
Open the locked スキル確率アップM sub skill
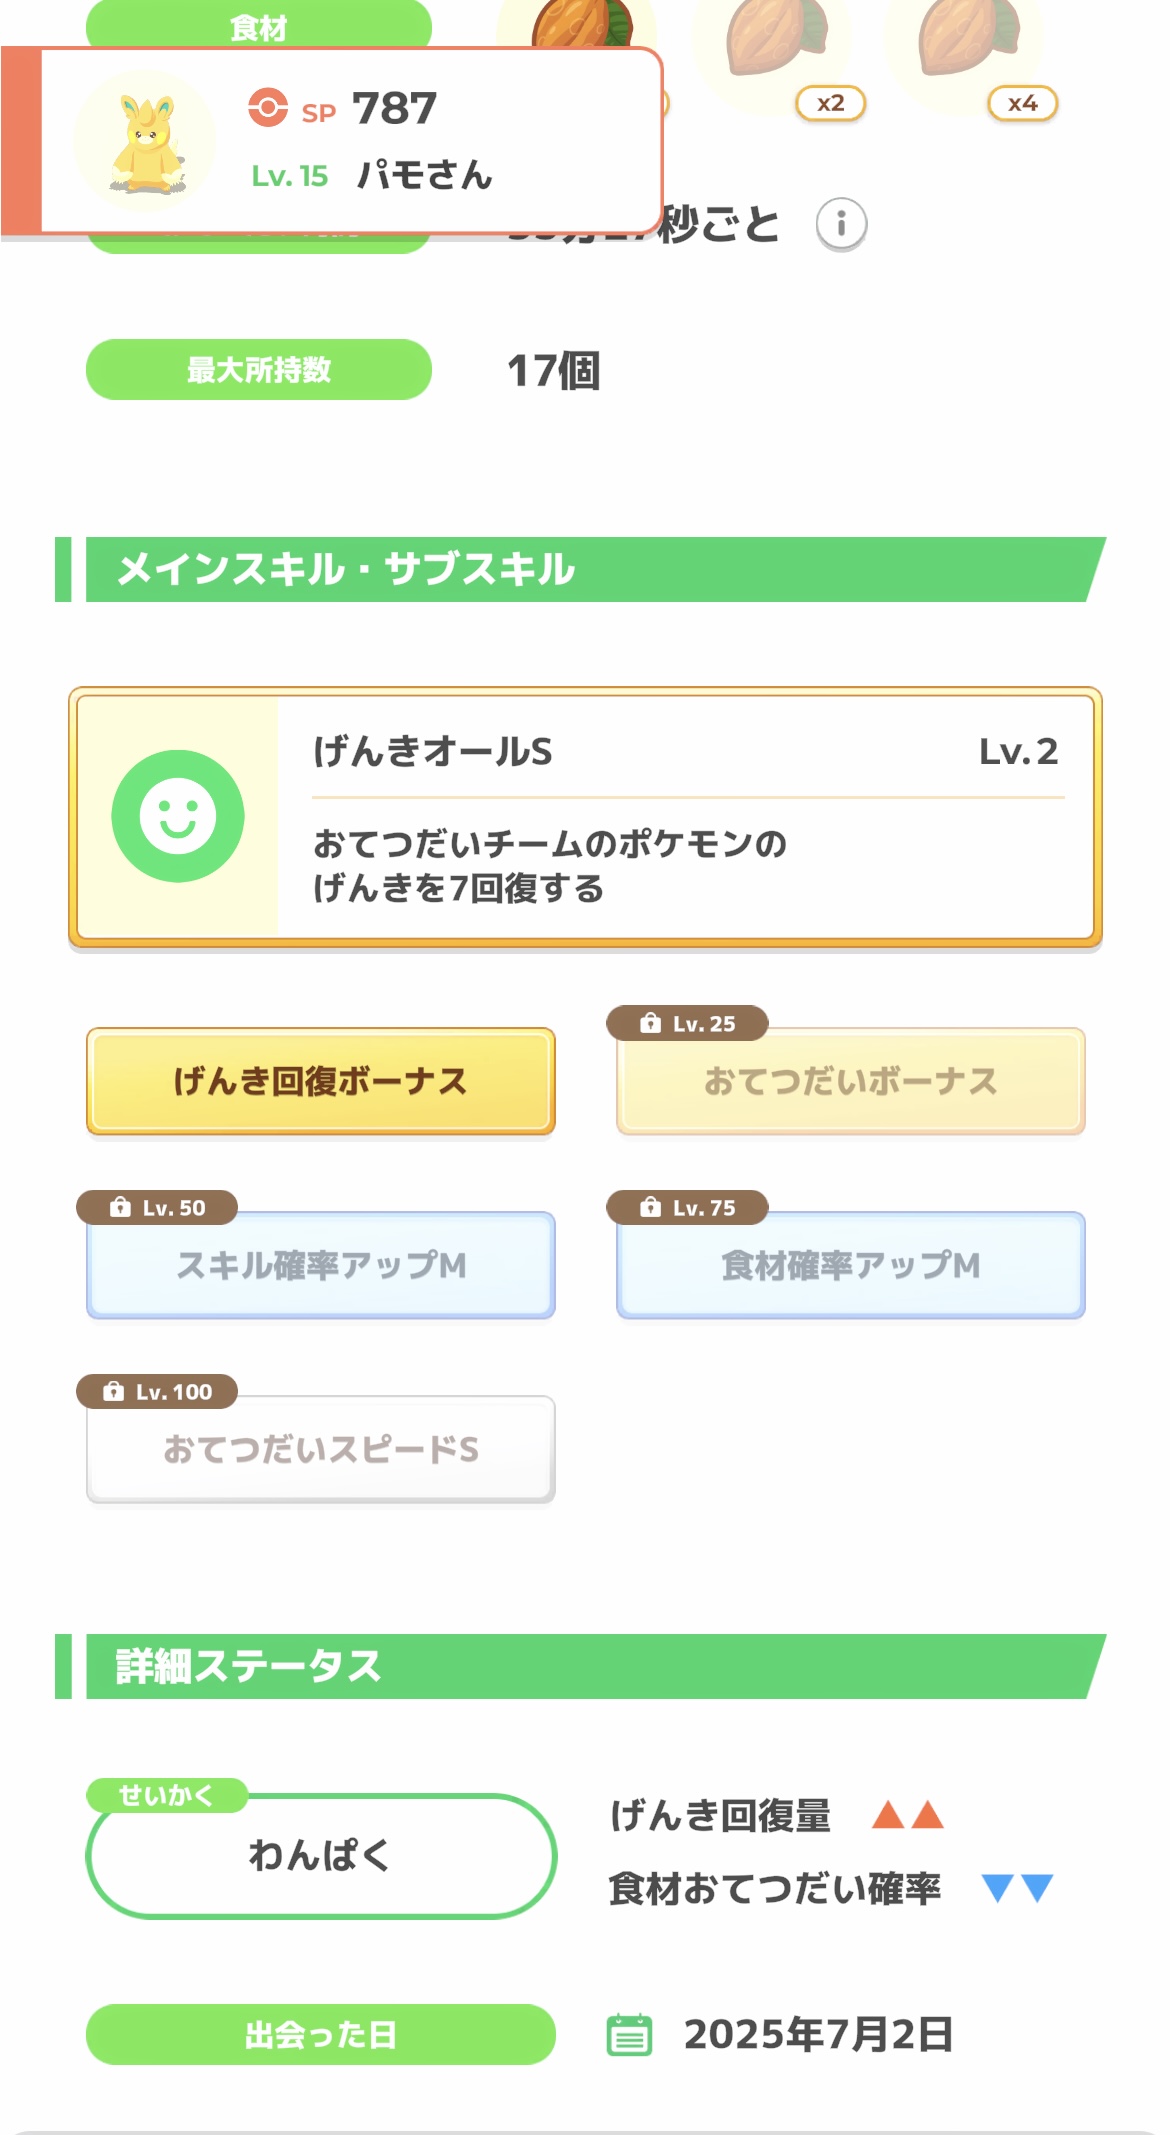pos(320,1265)
